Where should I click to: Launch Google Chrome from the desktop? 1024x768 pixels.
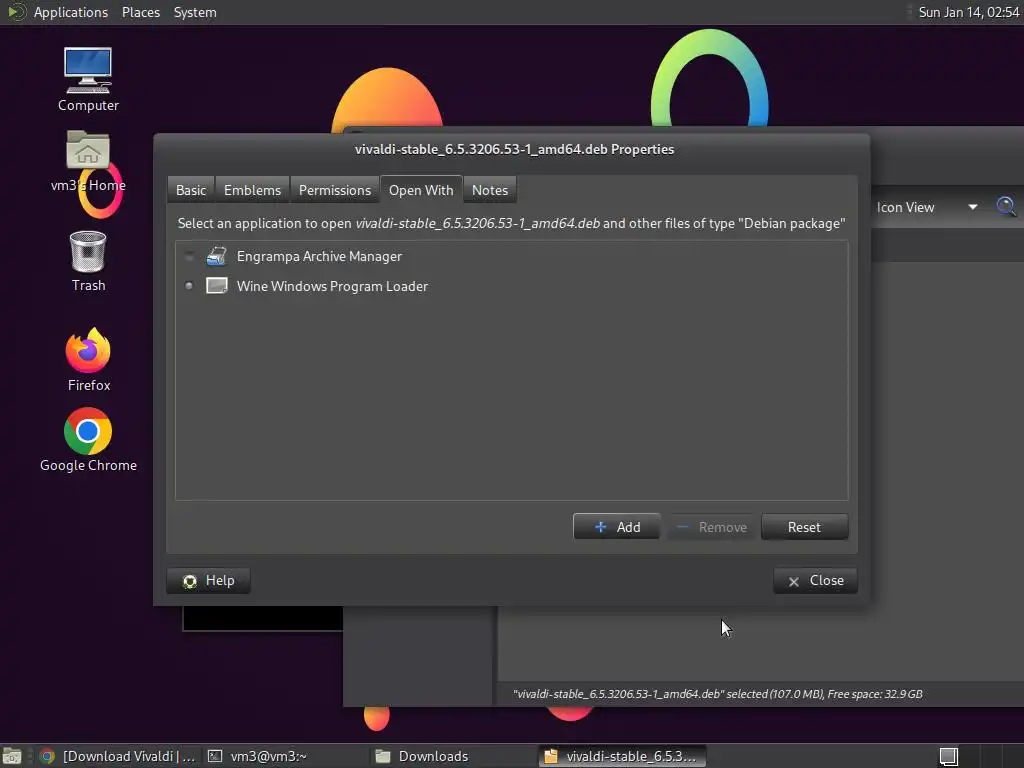click(88, 440)
